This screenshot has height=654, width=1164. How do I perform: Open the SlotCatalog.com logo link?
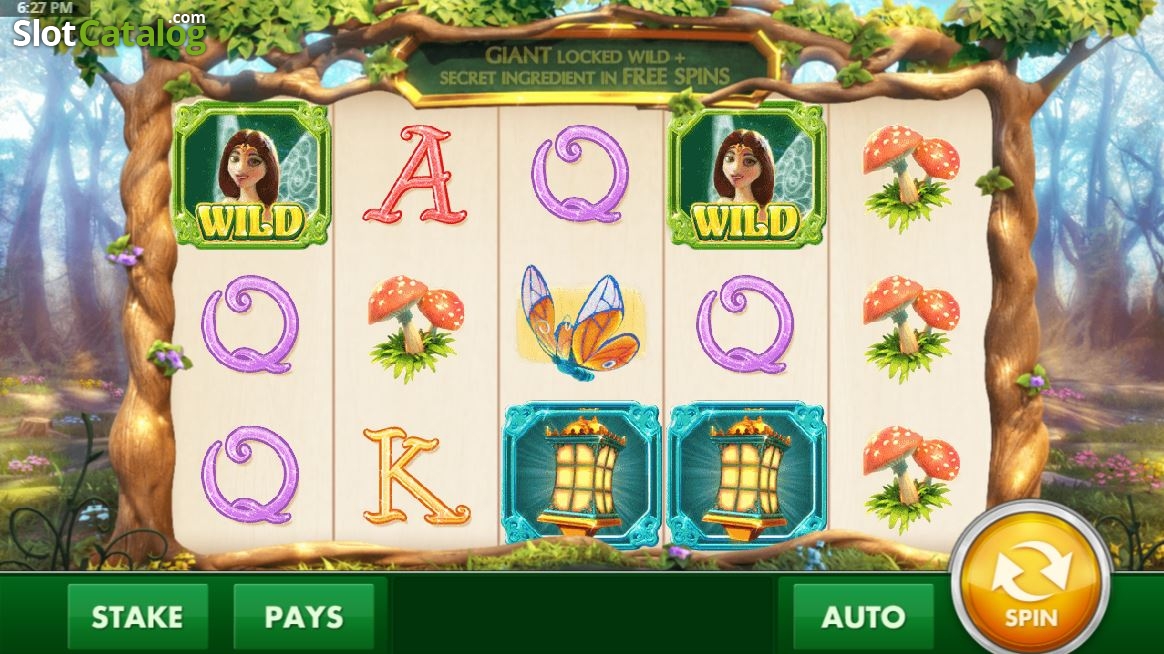click(x=109, y=31)
